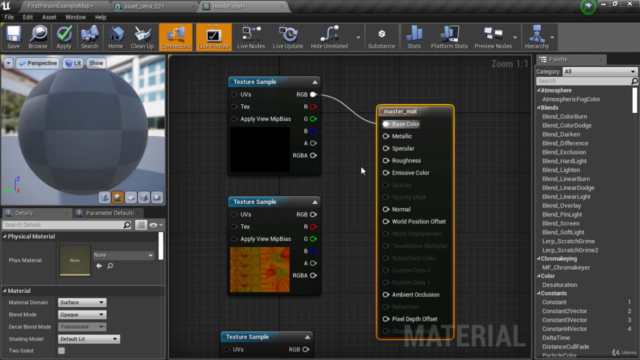Switch to the Parameter Defaults tab
The image size is (640, 360).
[108, 213]
